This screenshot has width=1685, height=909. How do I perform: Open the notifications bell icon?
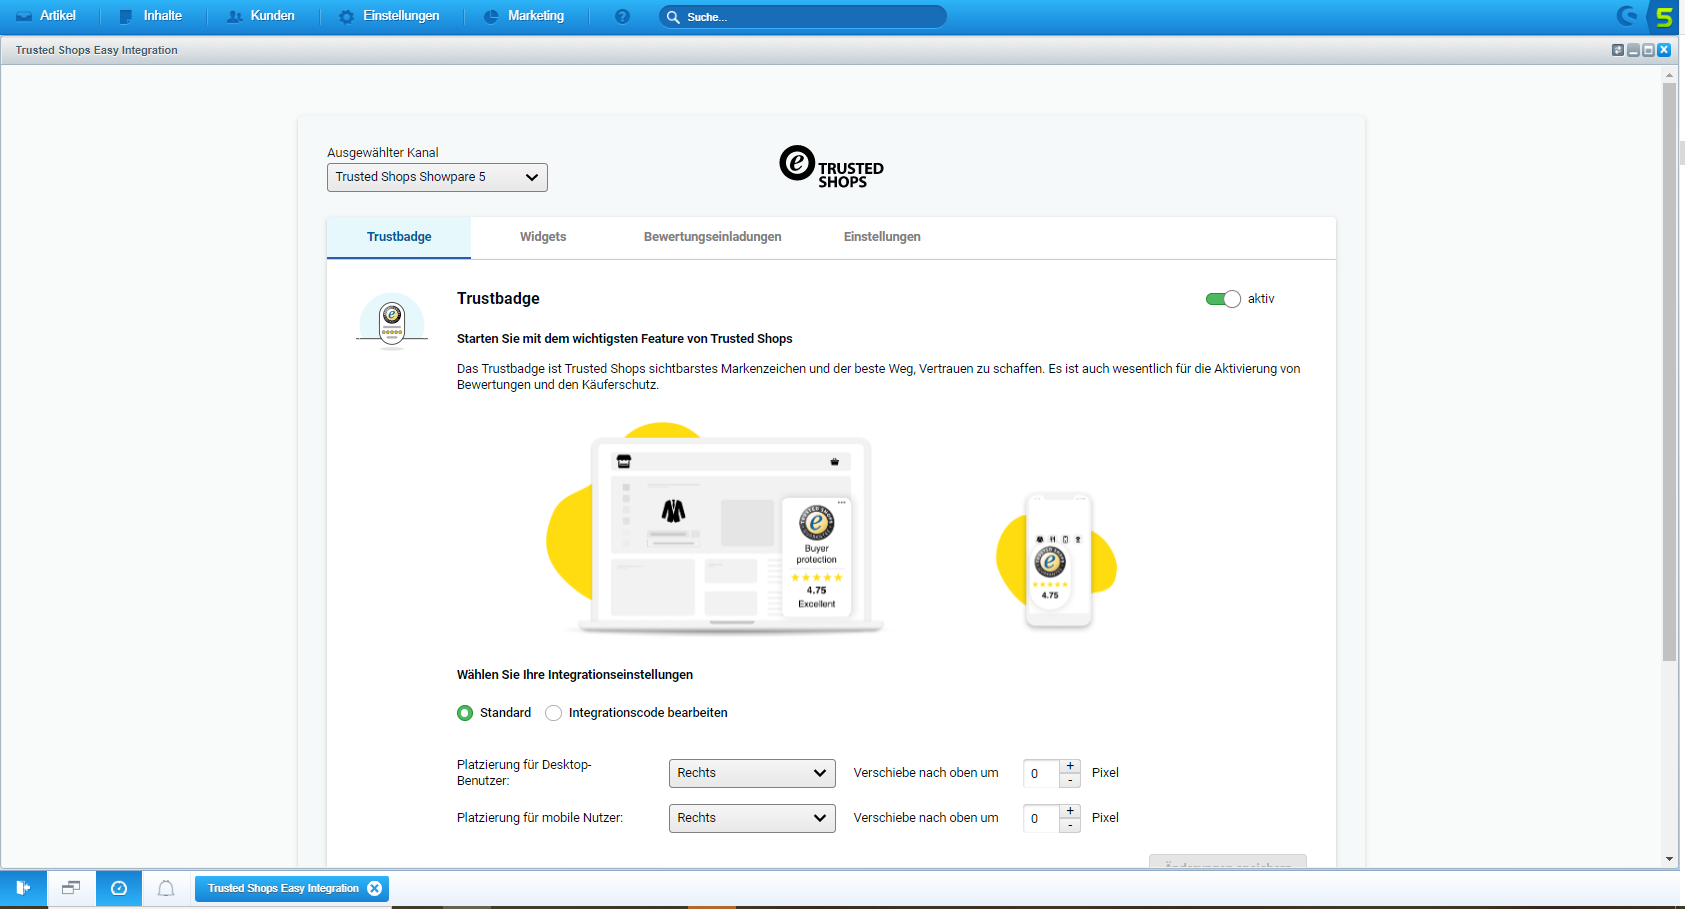tap(166, 888)
